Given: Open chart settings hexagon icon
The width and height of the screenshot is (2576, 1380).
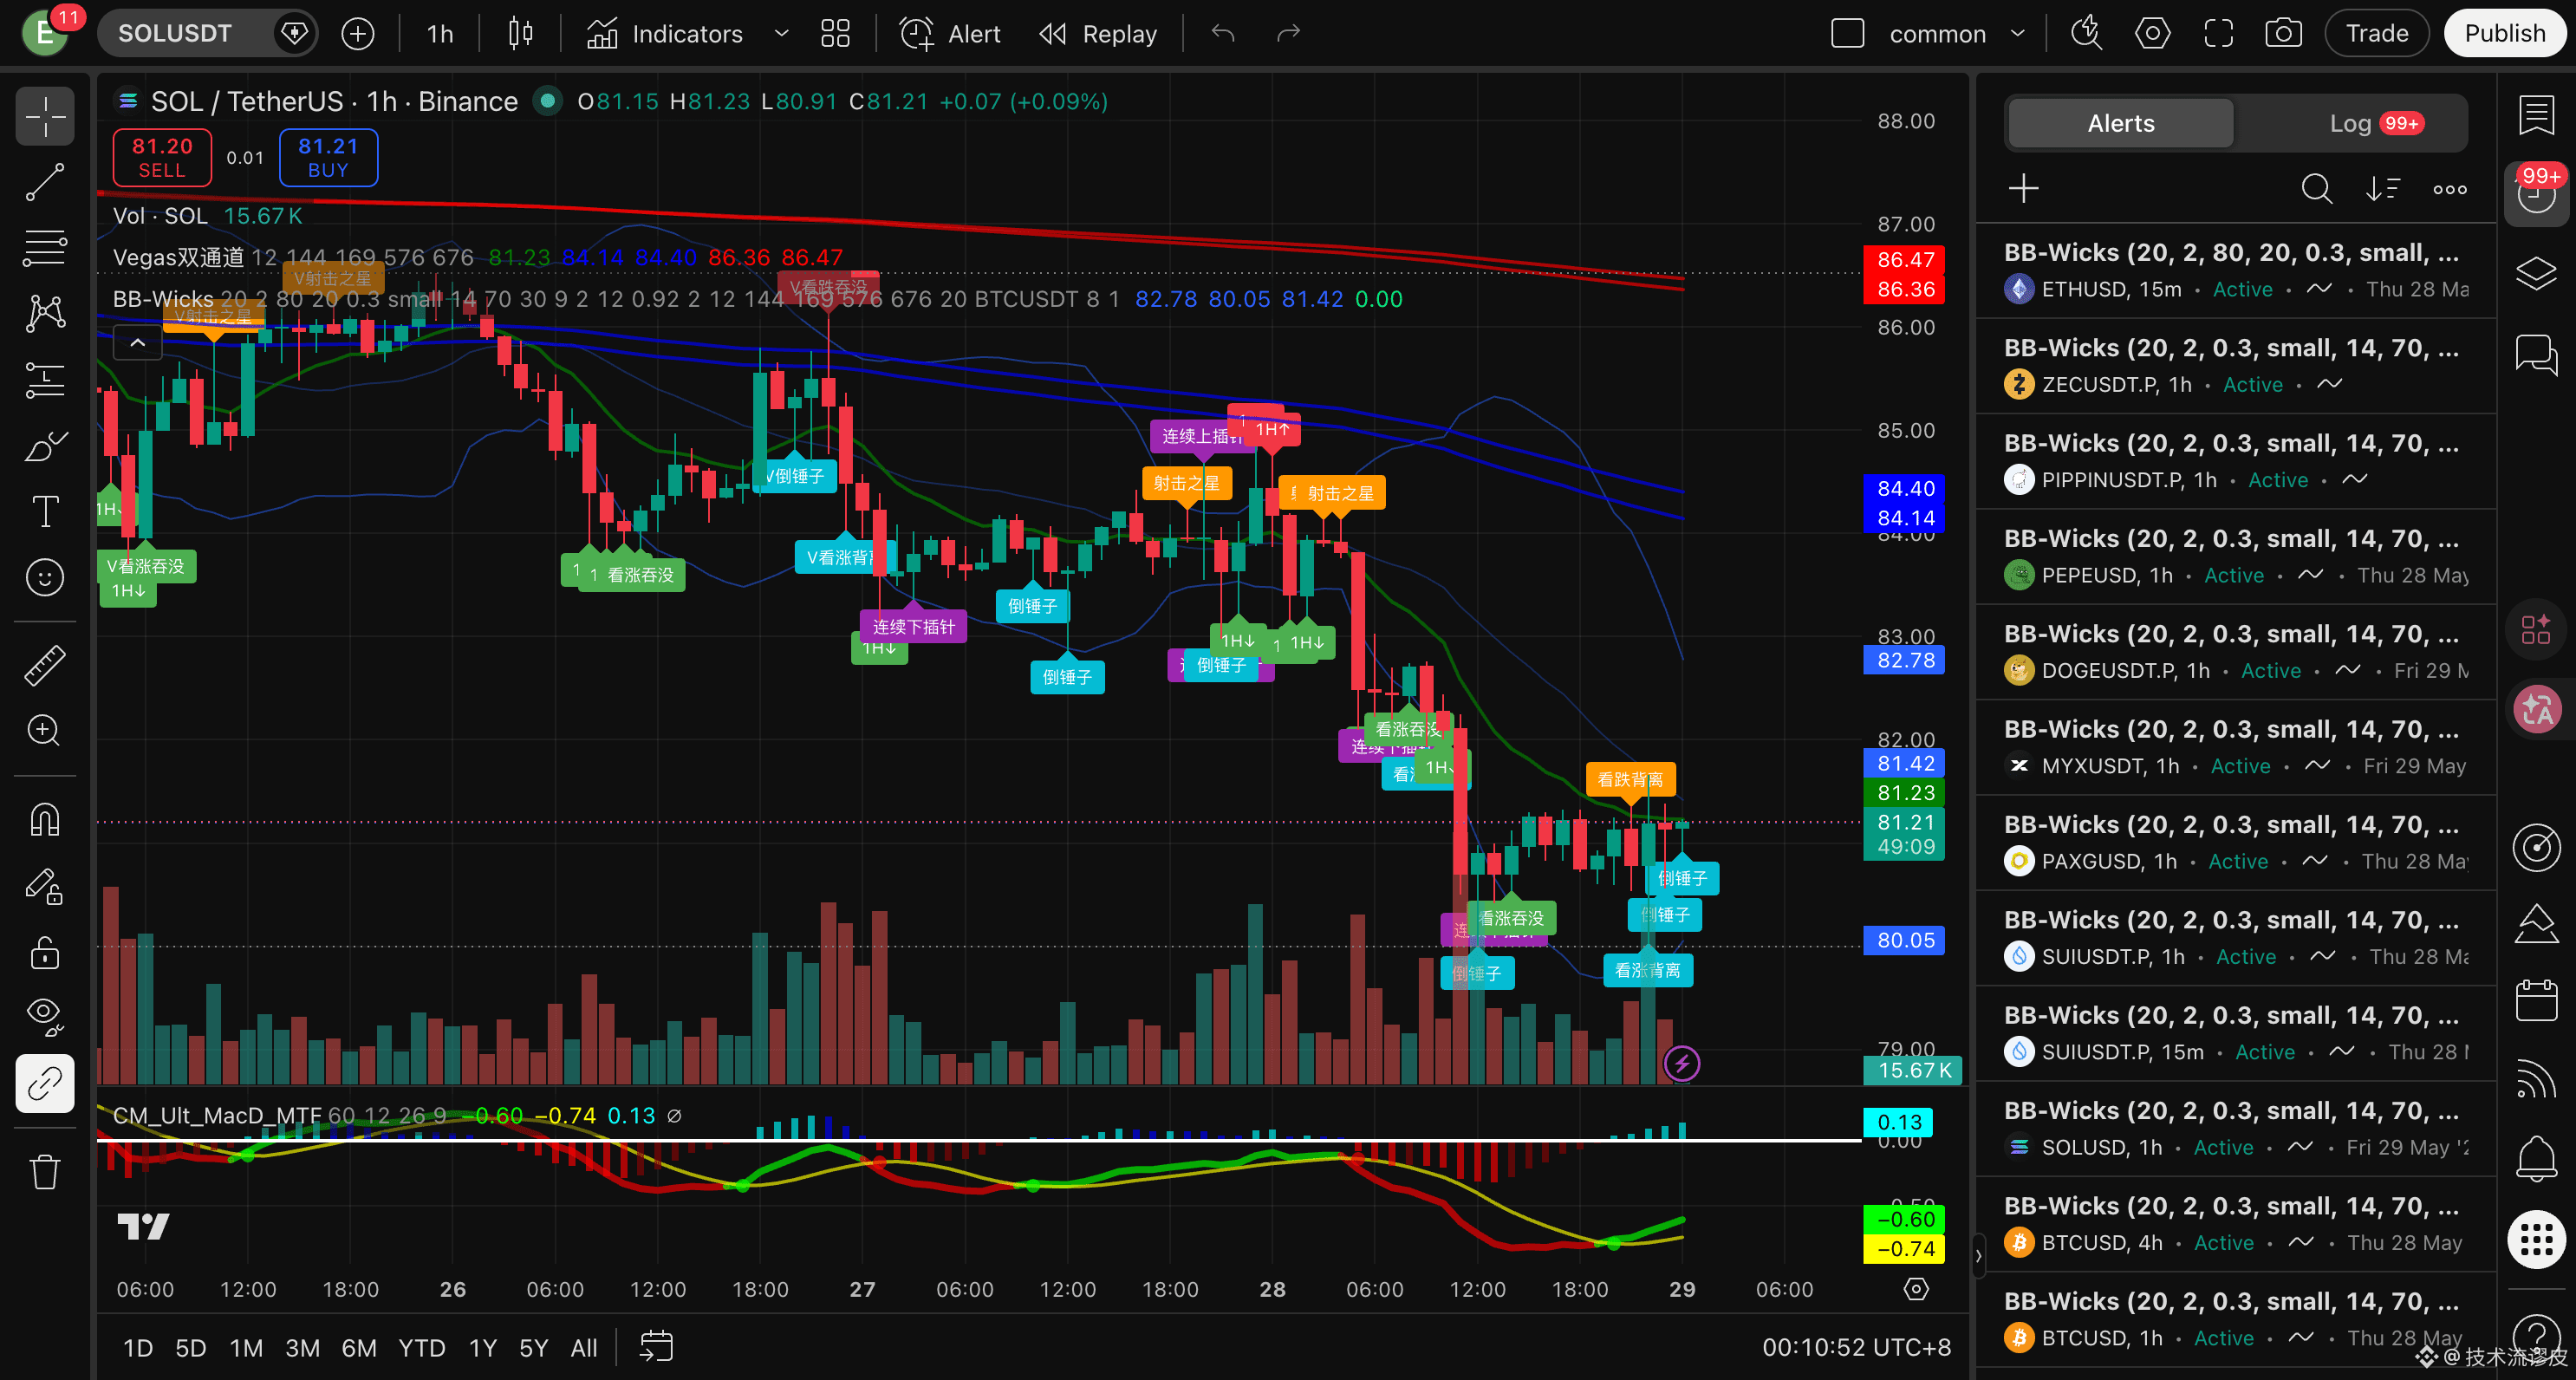Looking at the screenshot, I should pyautogui.click(x=2152, y=34).
